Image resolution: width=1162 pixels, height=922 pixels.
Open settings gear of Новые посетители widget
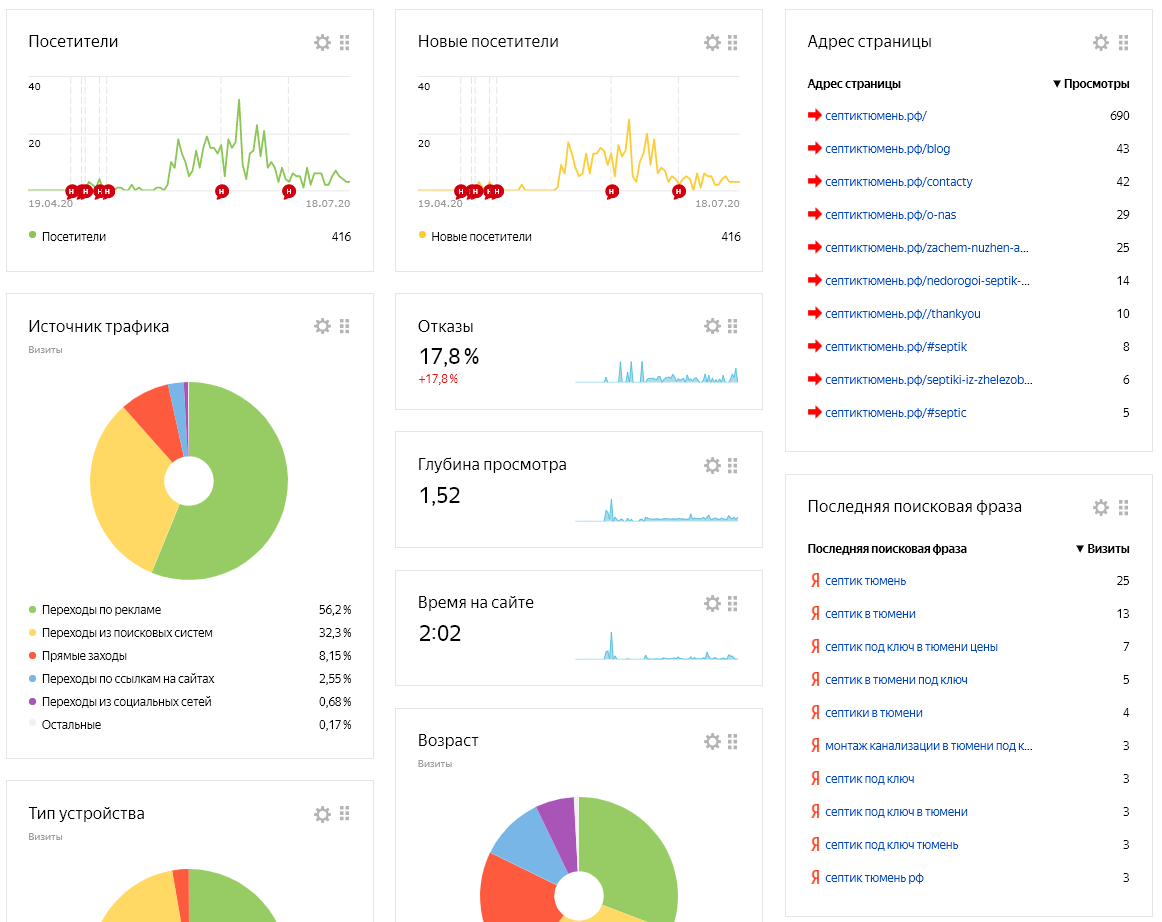[x=712, y=42]
